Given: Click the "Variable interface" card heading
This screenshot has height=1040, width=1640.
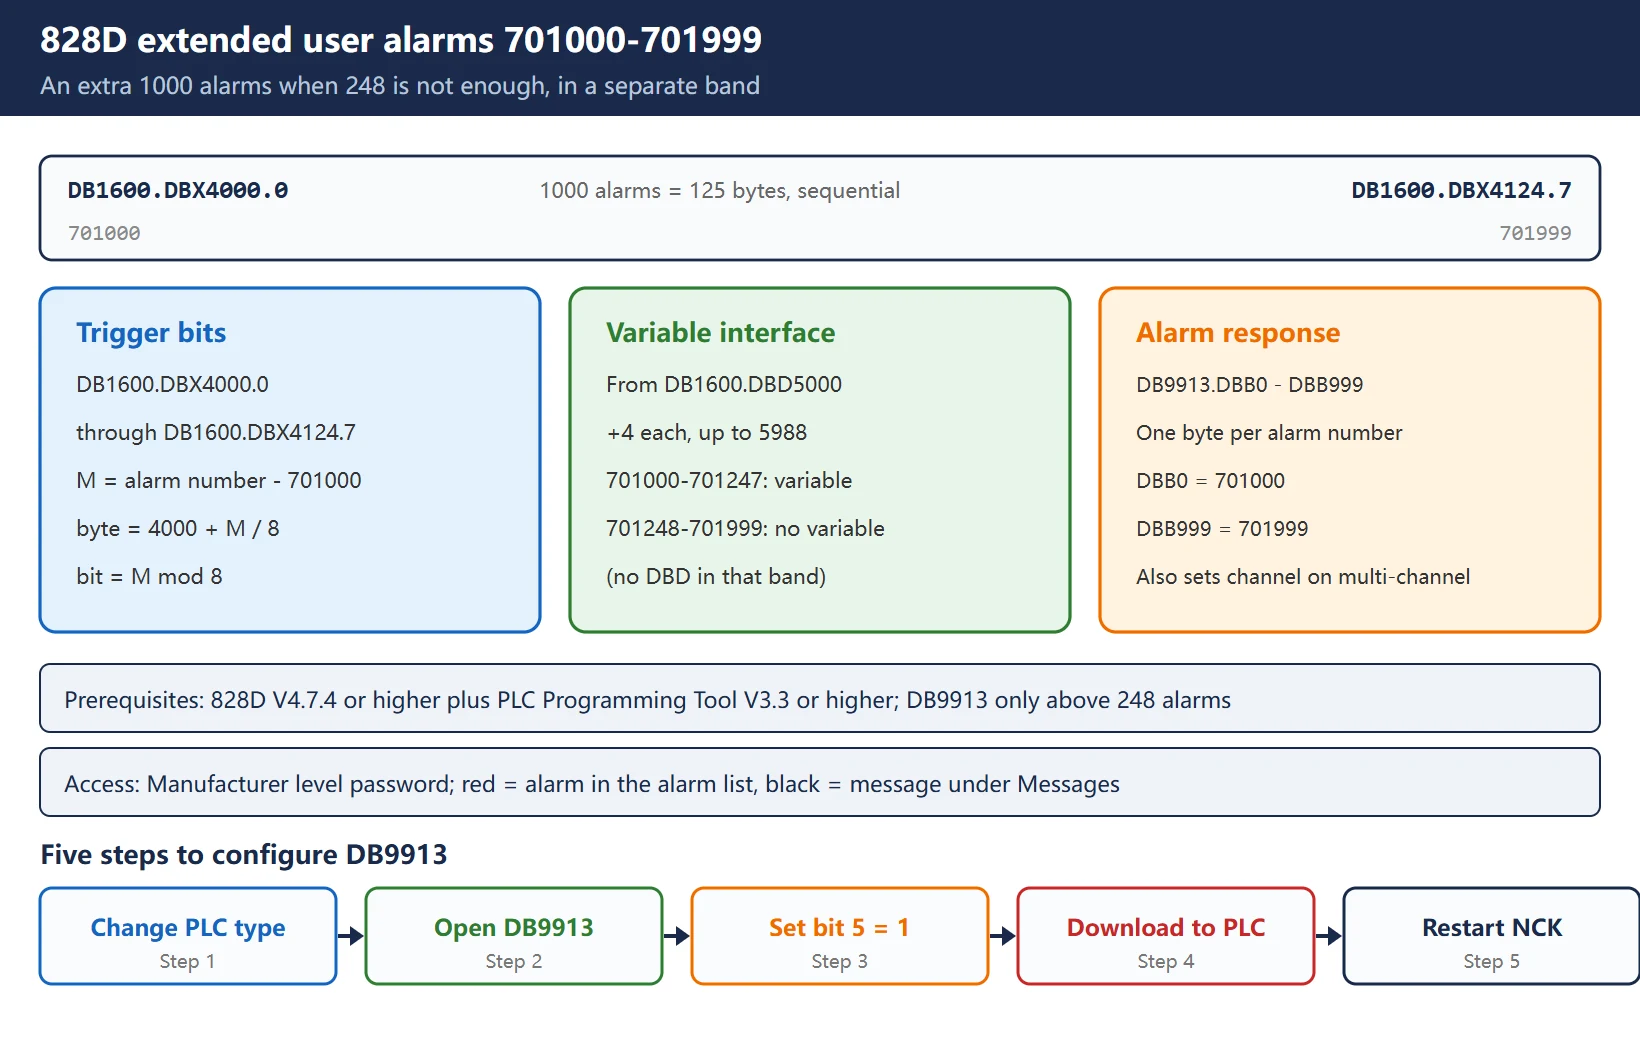Looking at the screenshot, I should pyautogui.click(x=721, y=332).
